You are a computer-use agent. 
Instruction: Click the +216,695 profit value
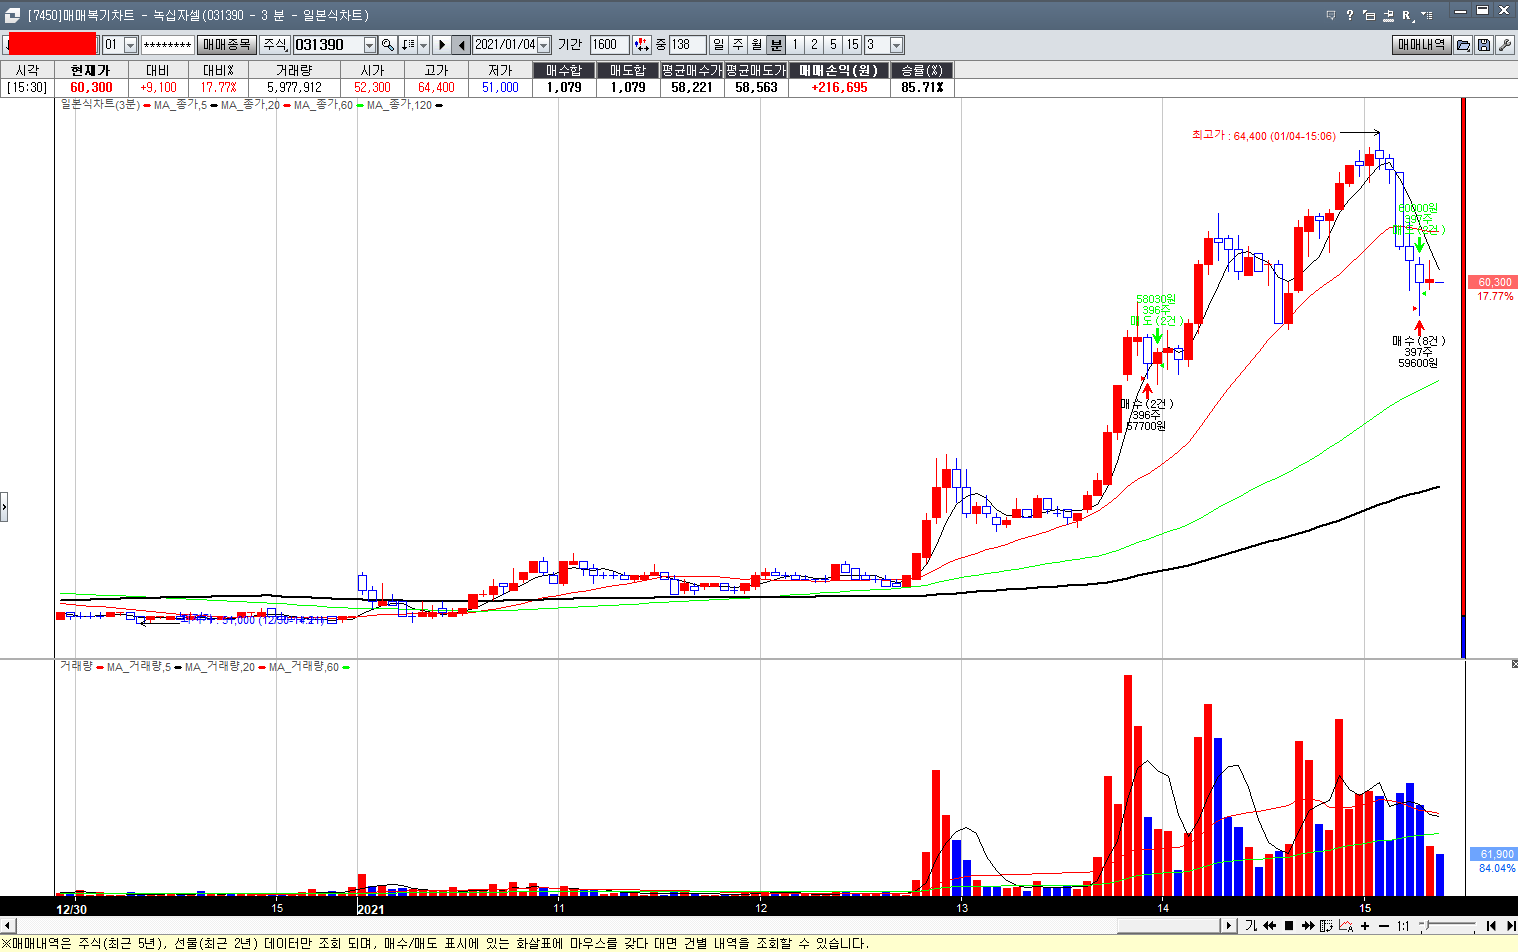click(x=839, y=87)
